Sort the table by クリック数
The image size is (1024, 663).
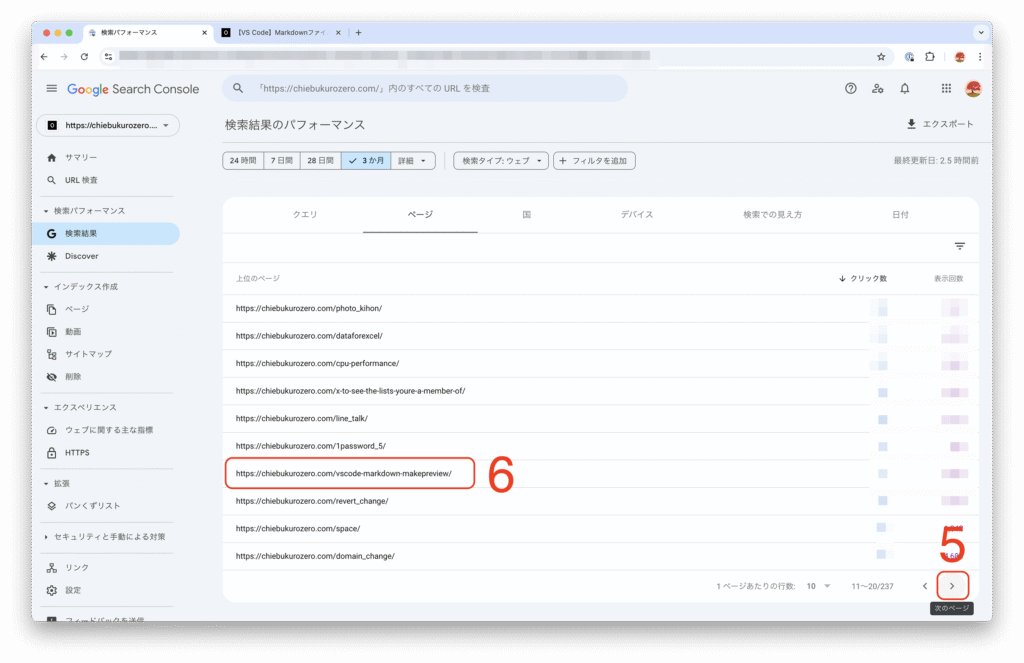tap(863, 279)
